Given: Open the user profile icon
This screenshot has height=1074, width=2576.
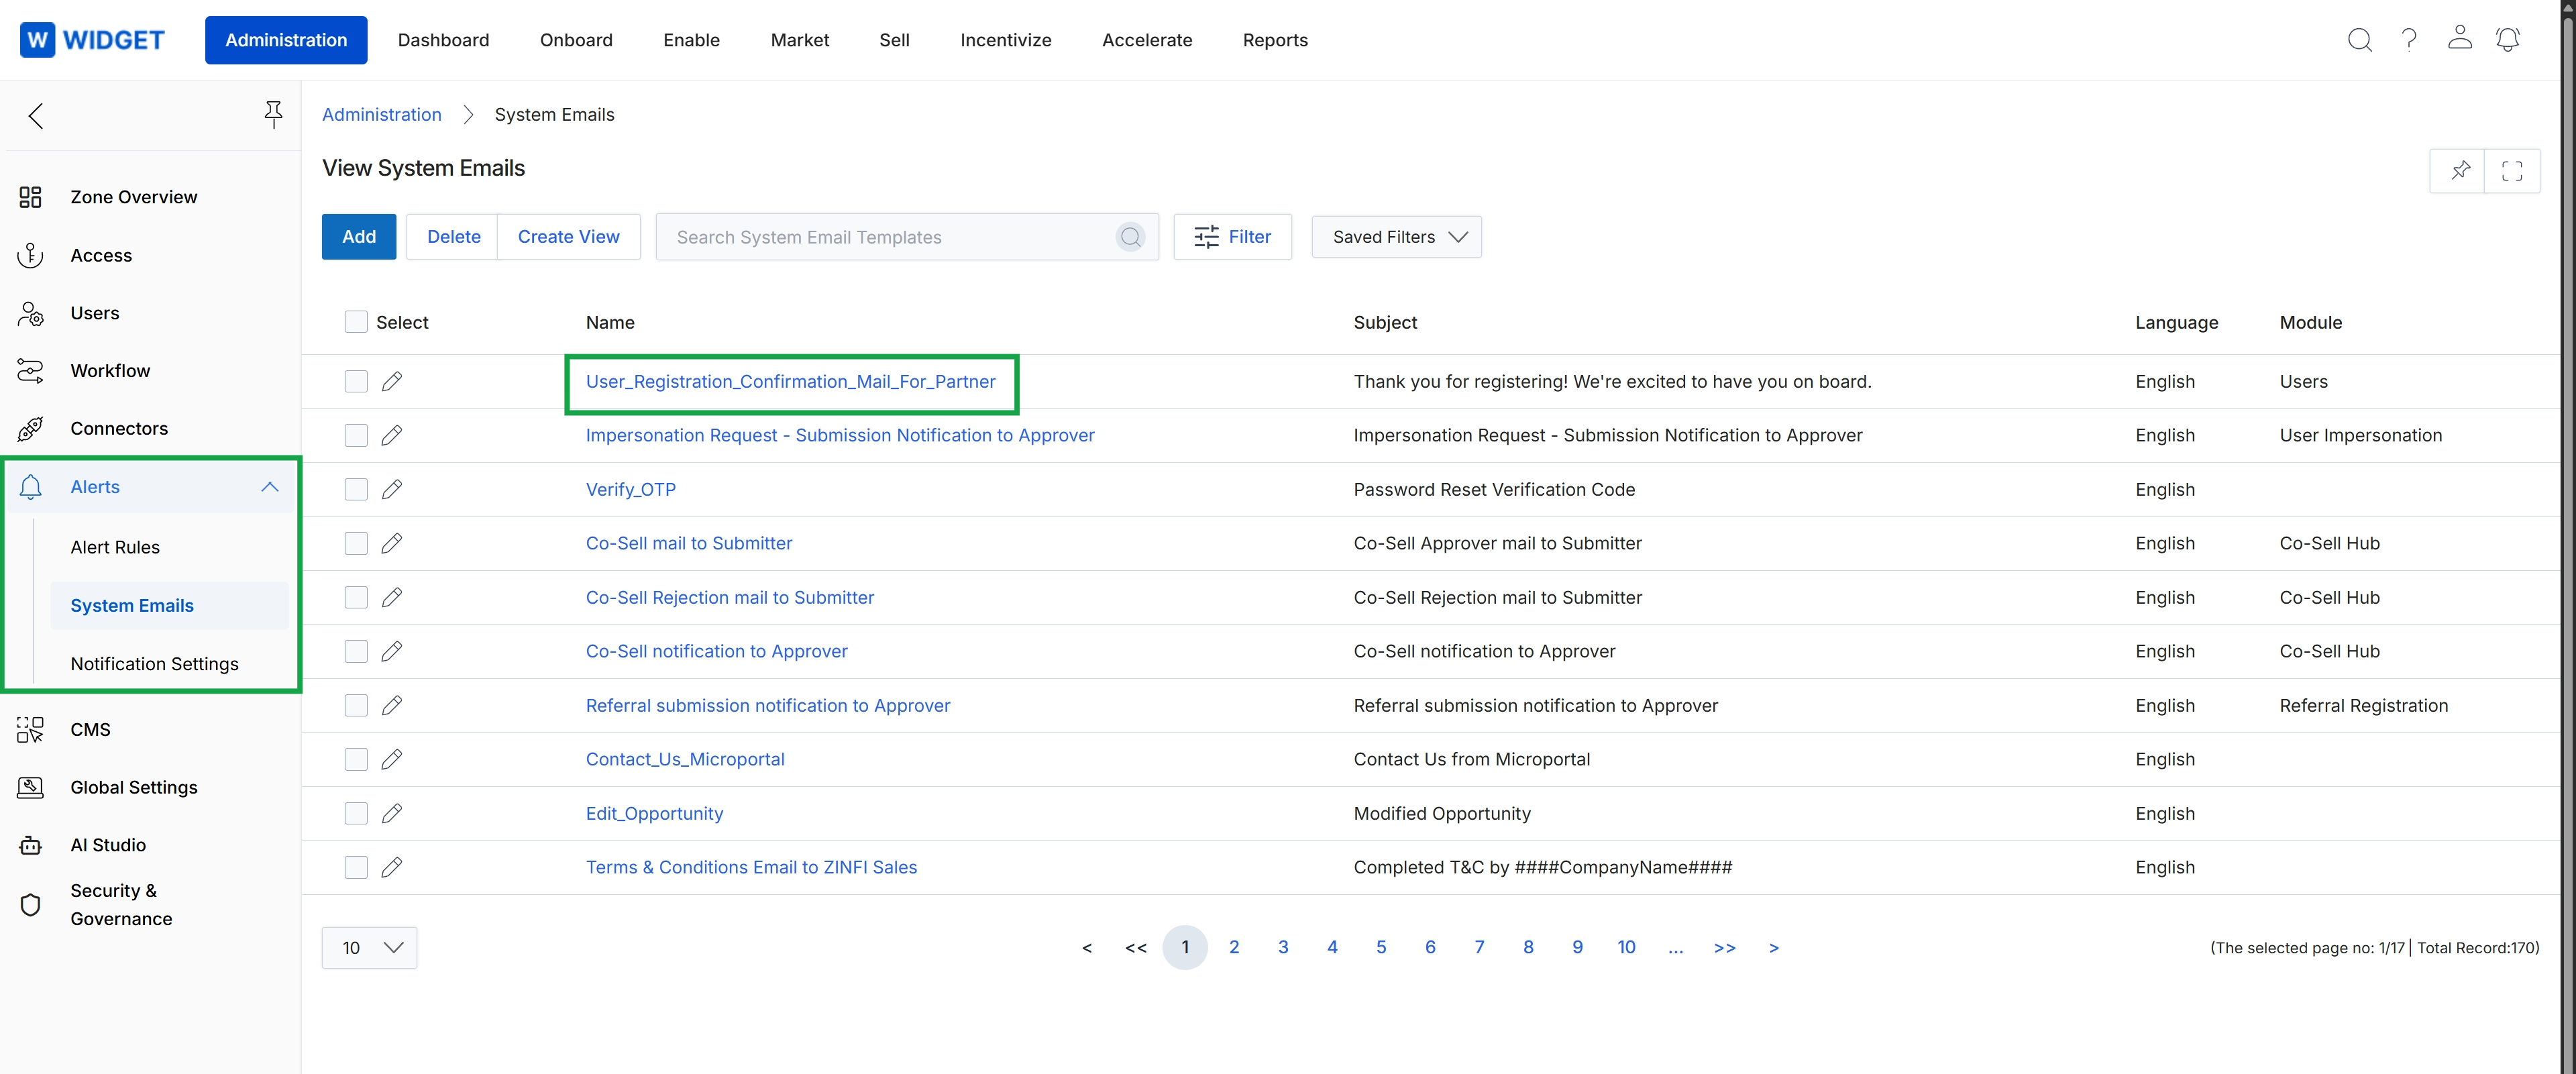Looking at the screenshot, I should pos(2459,38).
